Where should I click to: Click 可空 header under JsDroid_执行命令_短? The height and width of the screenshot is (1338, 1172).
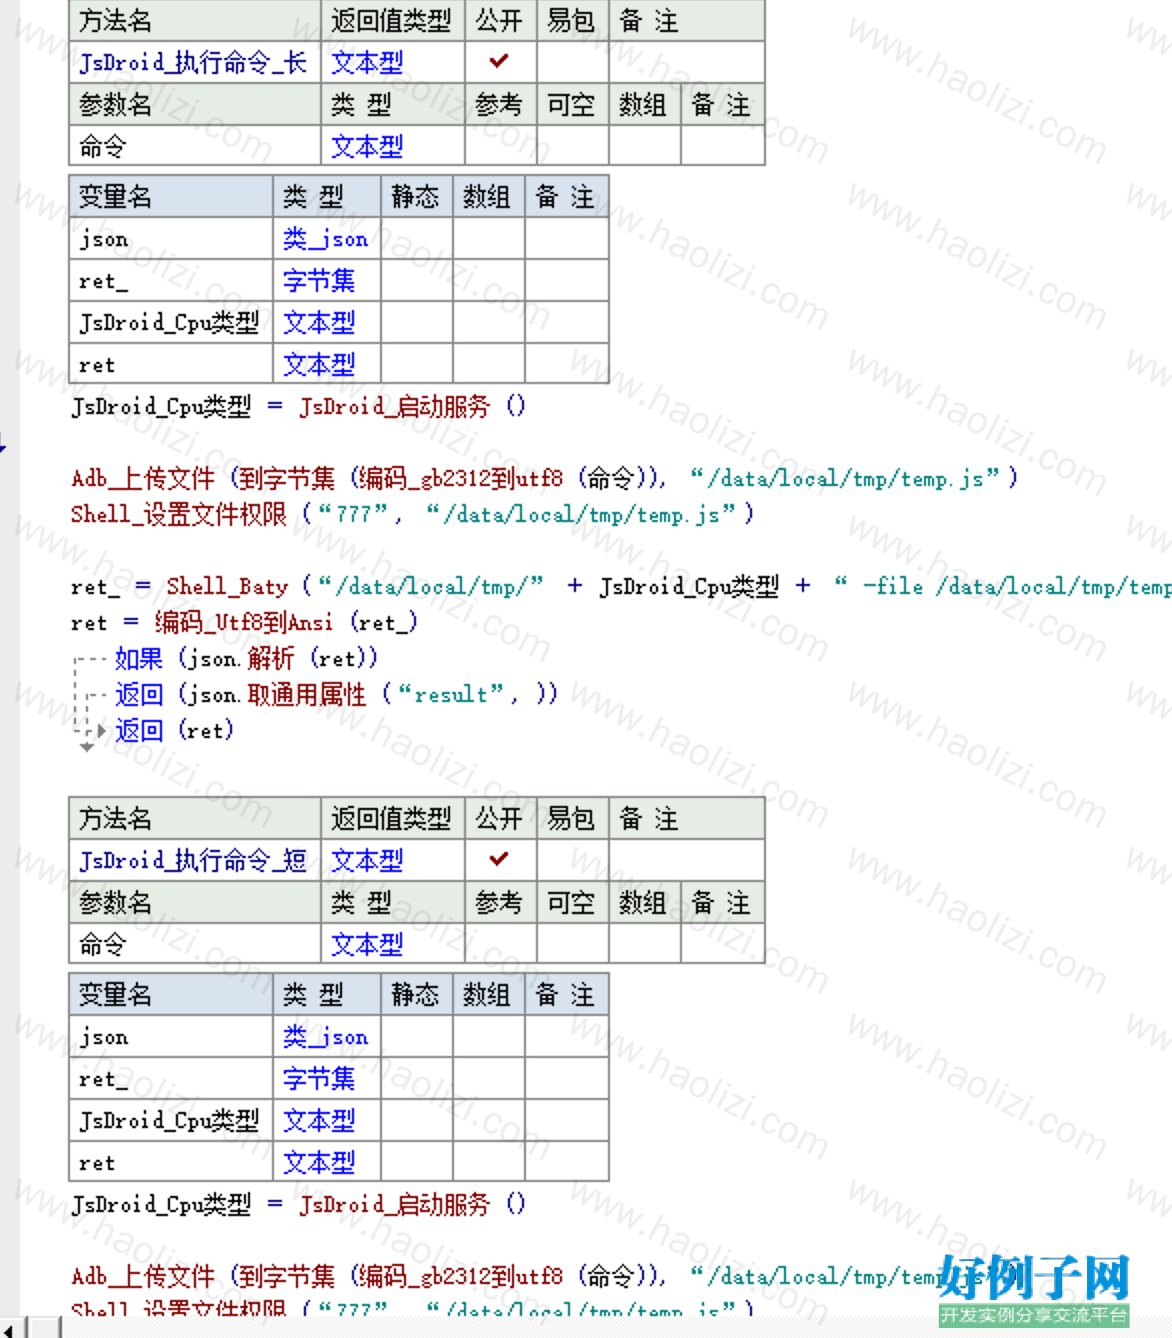[x=571, y=902]
